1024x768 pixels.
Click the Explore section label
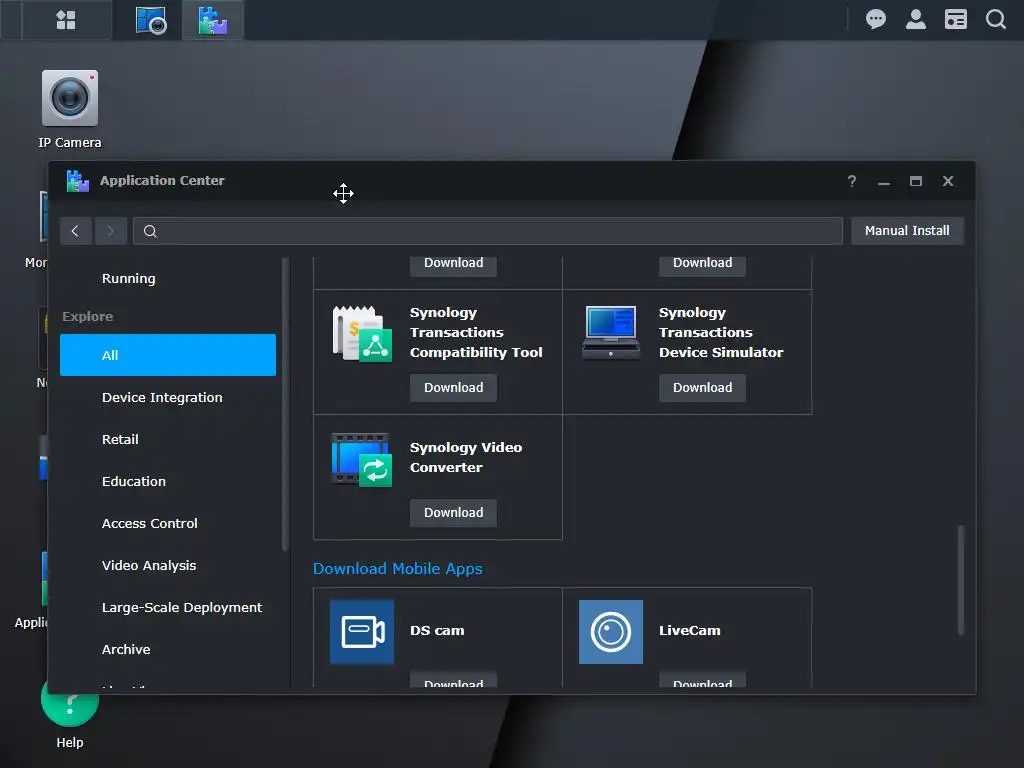88,317
